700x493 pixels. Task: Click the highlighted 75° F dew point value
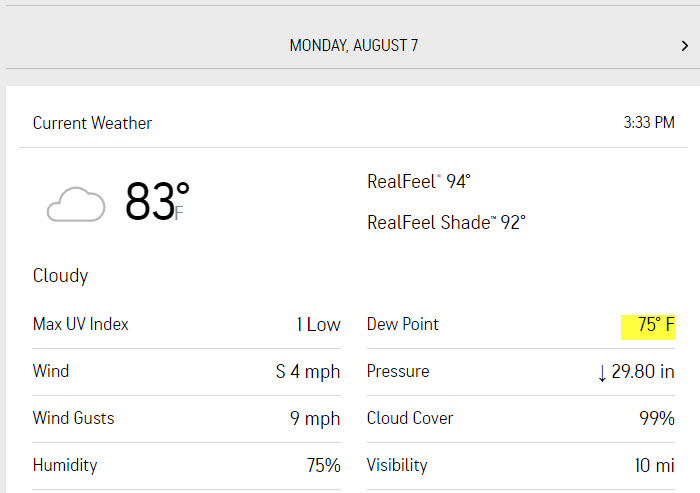[x=647, y=327]
